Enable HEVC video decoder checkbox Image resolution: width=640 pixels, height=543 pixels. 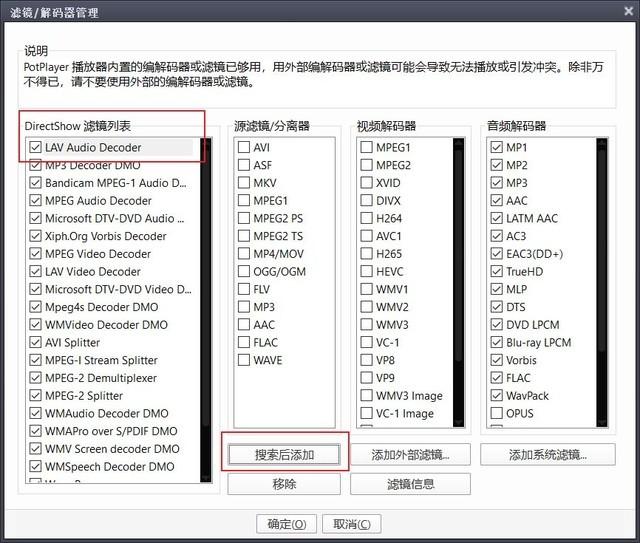[366, 272]
